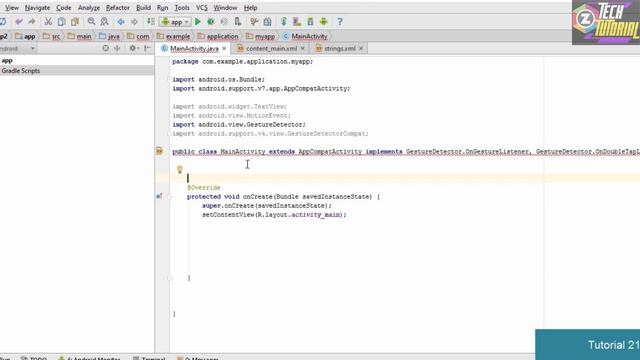Click the Make Project icon
Viewport: 640px width, 360px height.
point(151,22)
